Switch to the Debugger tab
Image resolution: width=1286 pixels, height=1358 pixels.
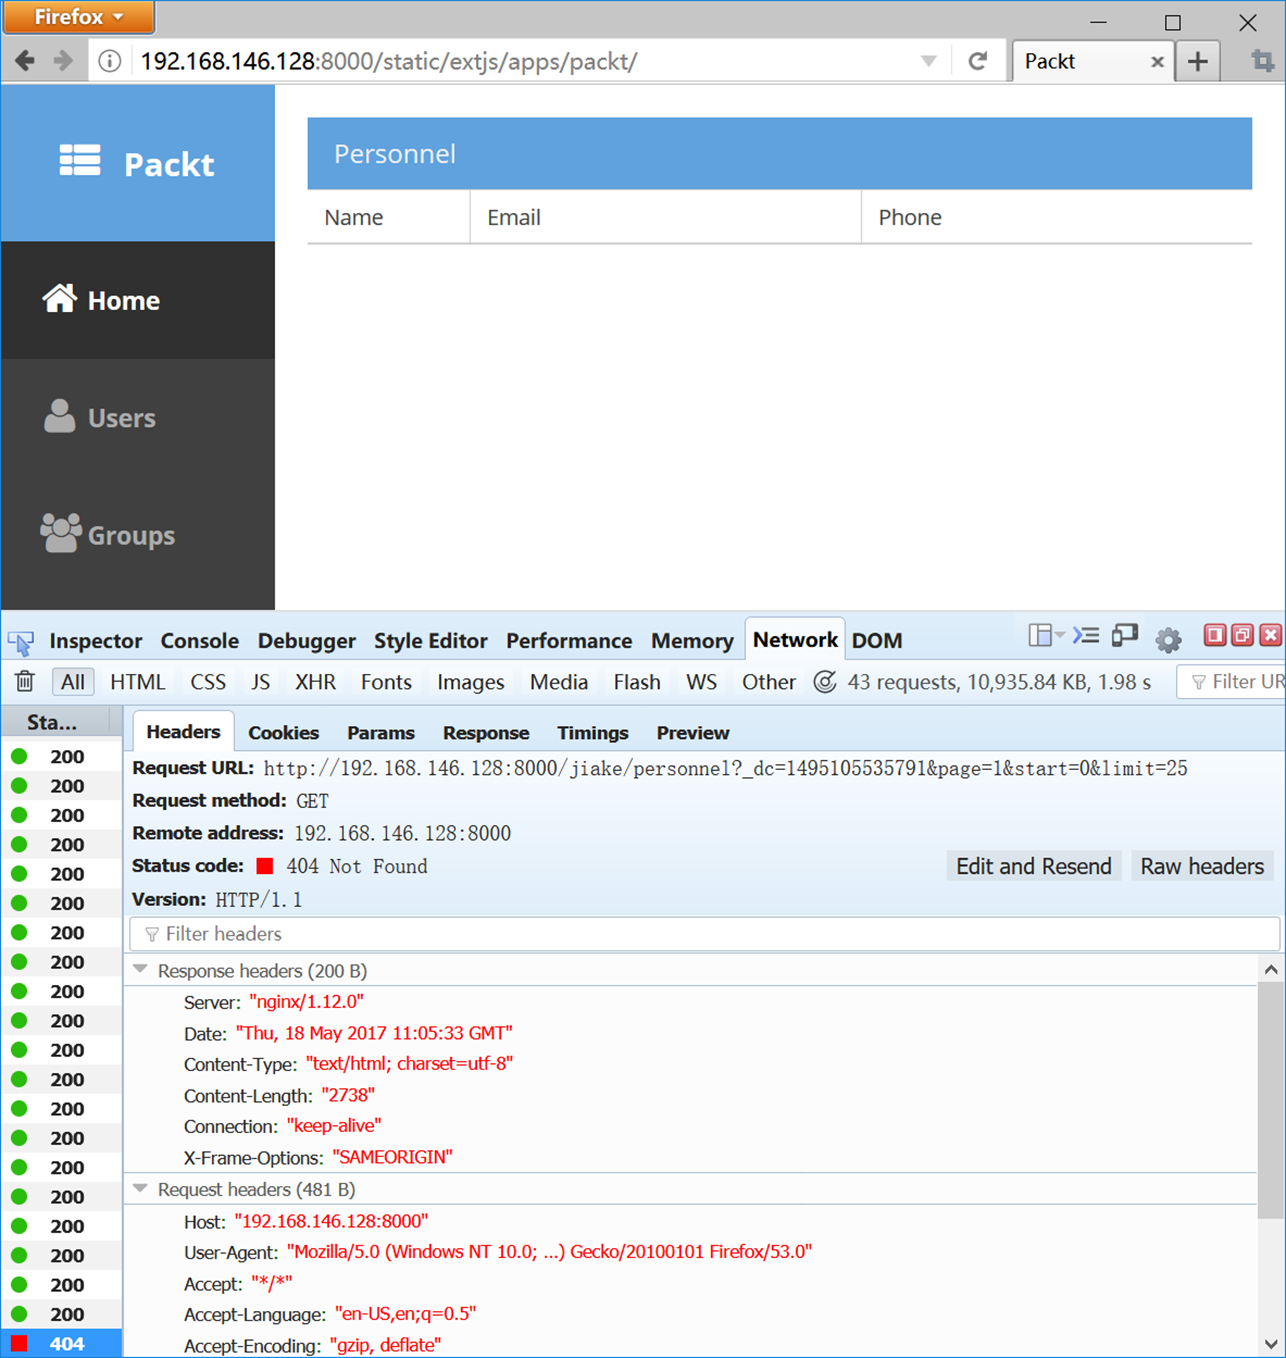307,641
